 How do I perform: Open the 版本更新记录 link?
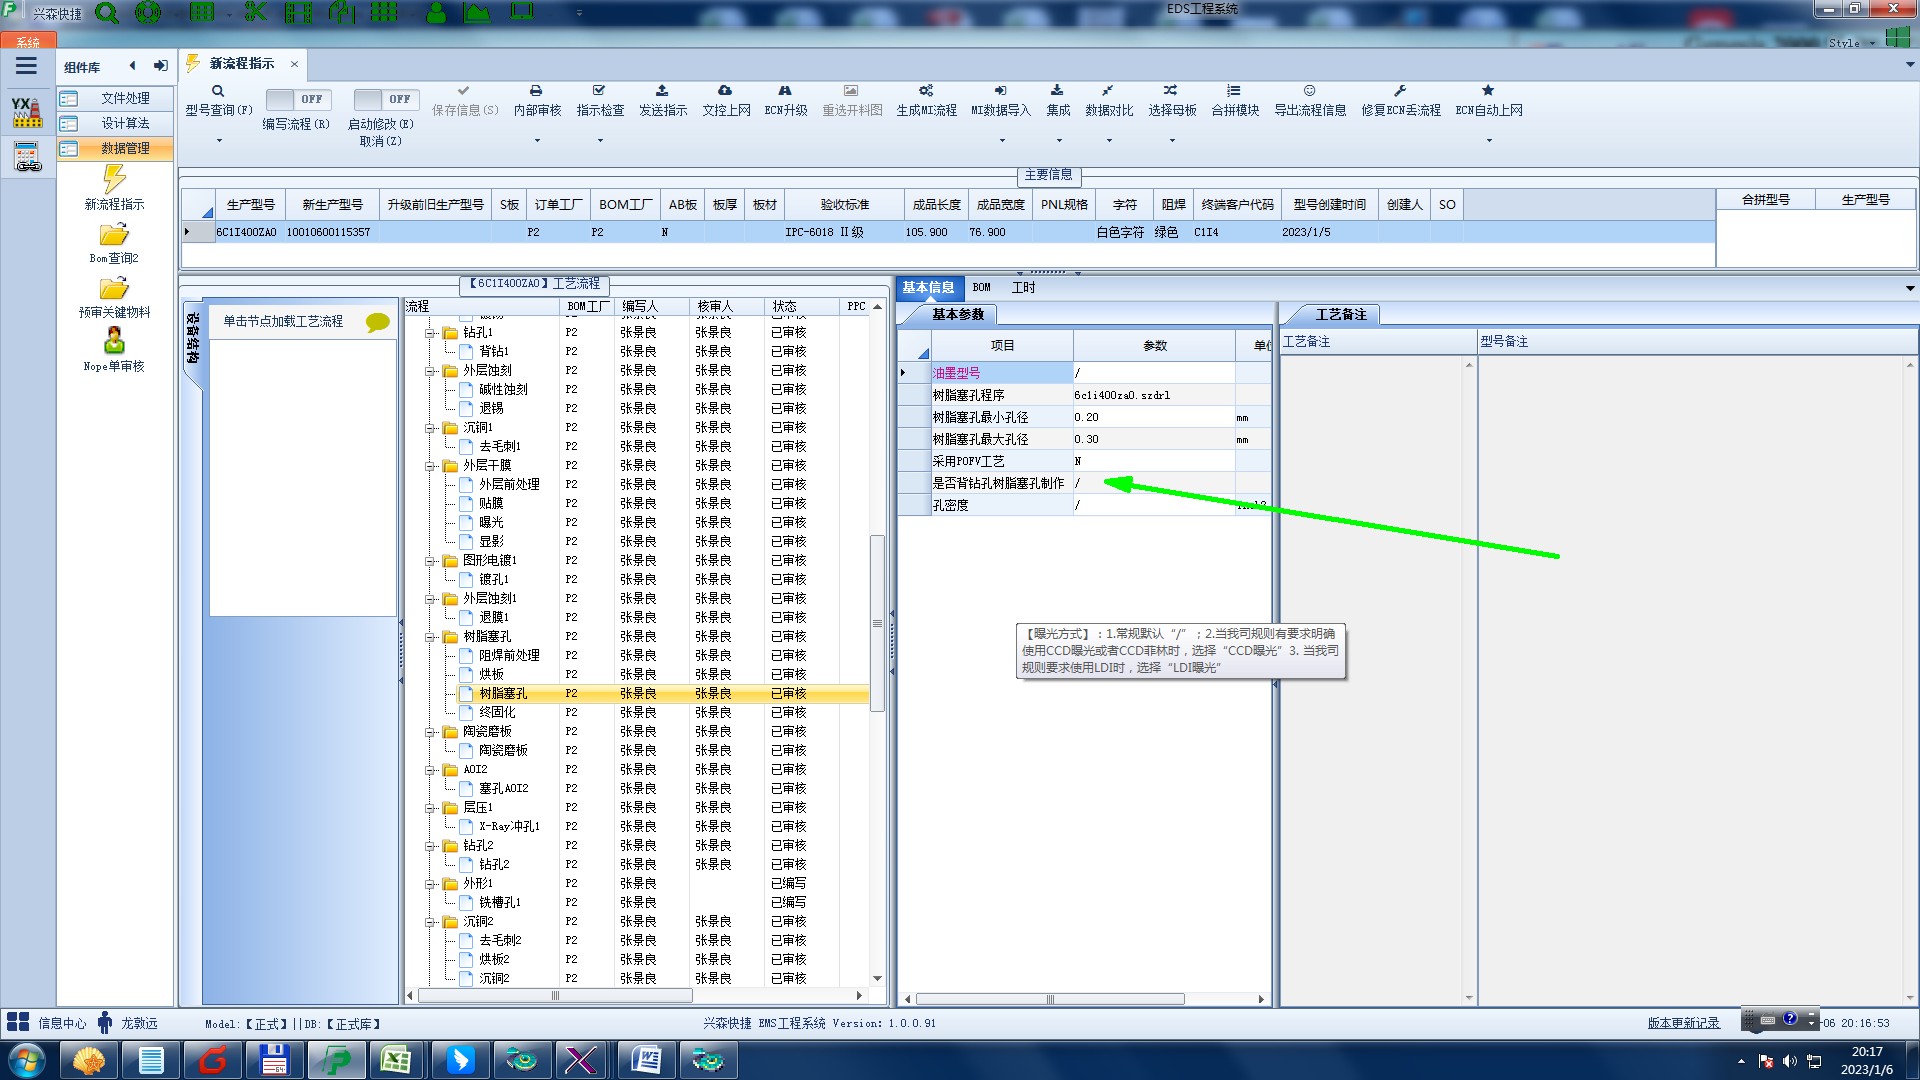(1683, 1023)
